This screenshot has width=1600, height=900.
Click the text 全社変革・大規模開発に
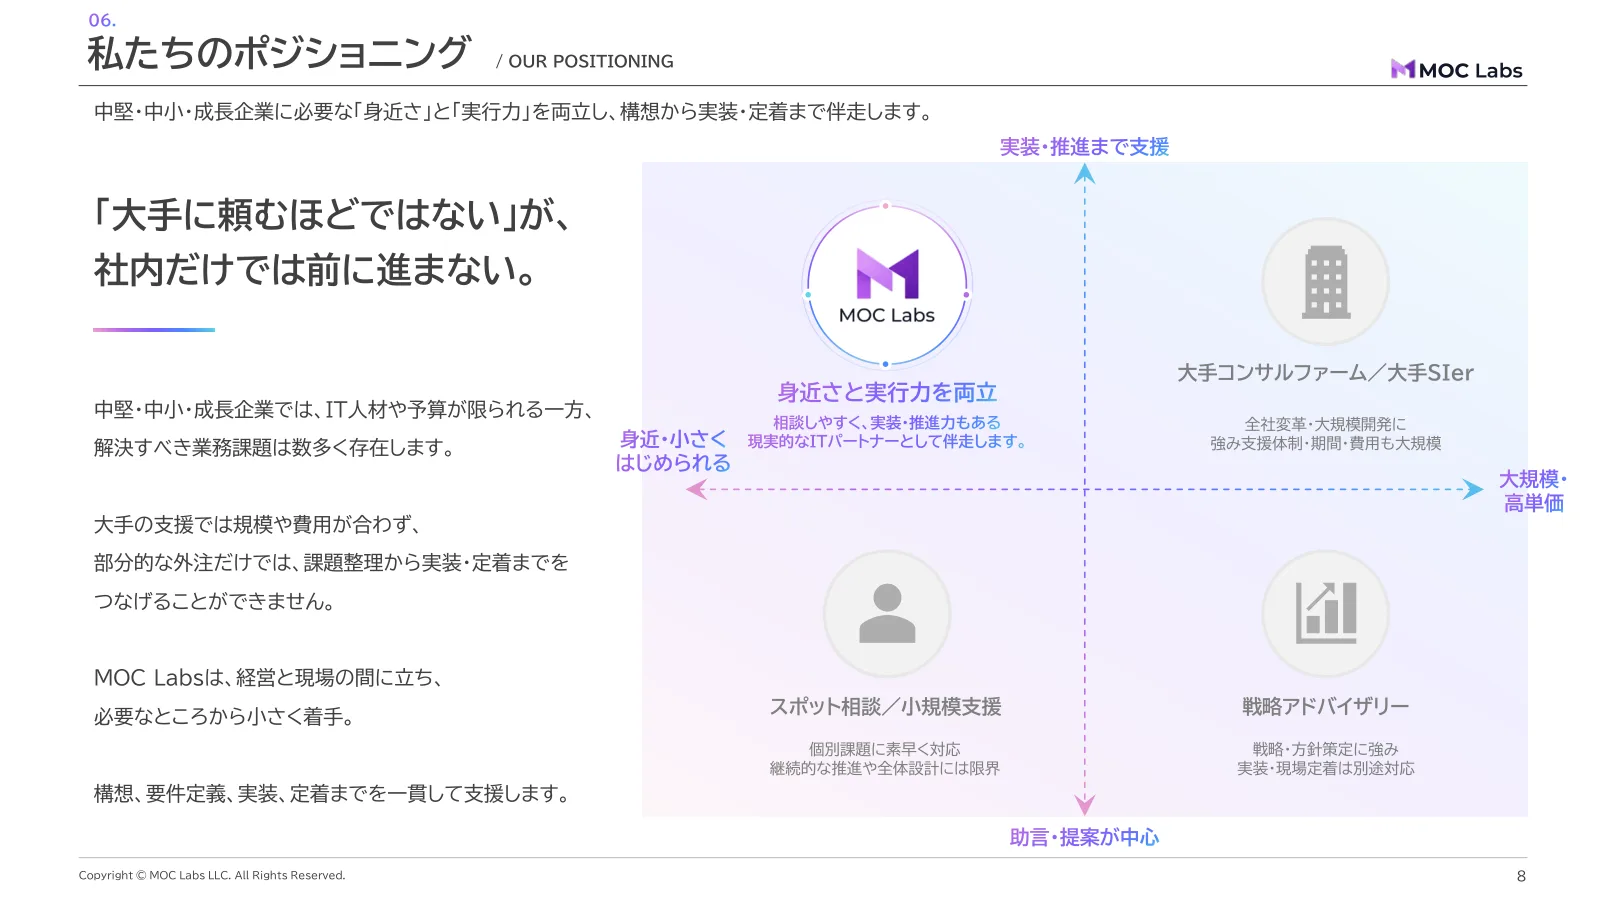[1325, 424]
